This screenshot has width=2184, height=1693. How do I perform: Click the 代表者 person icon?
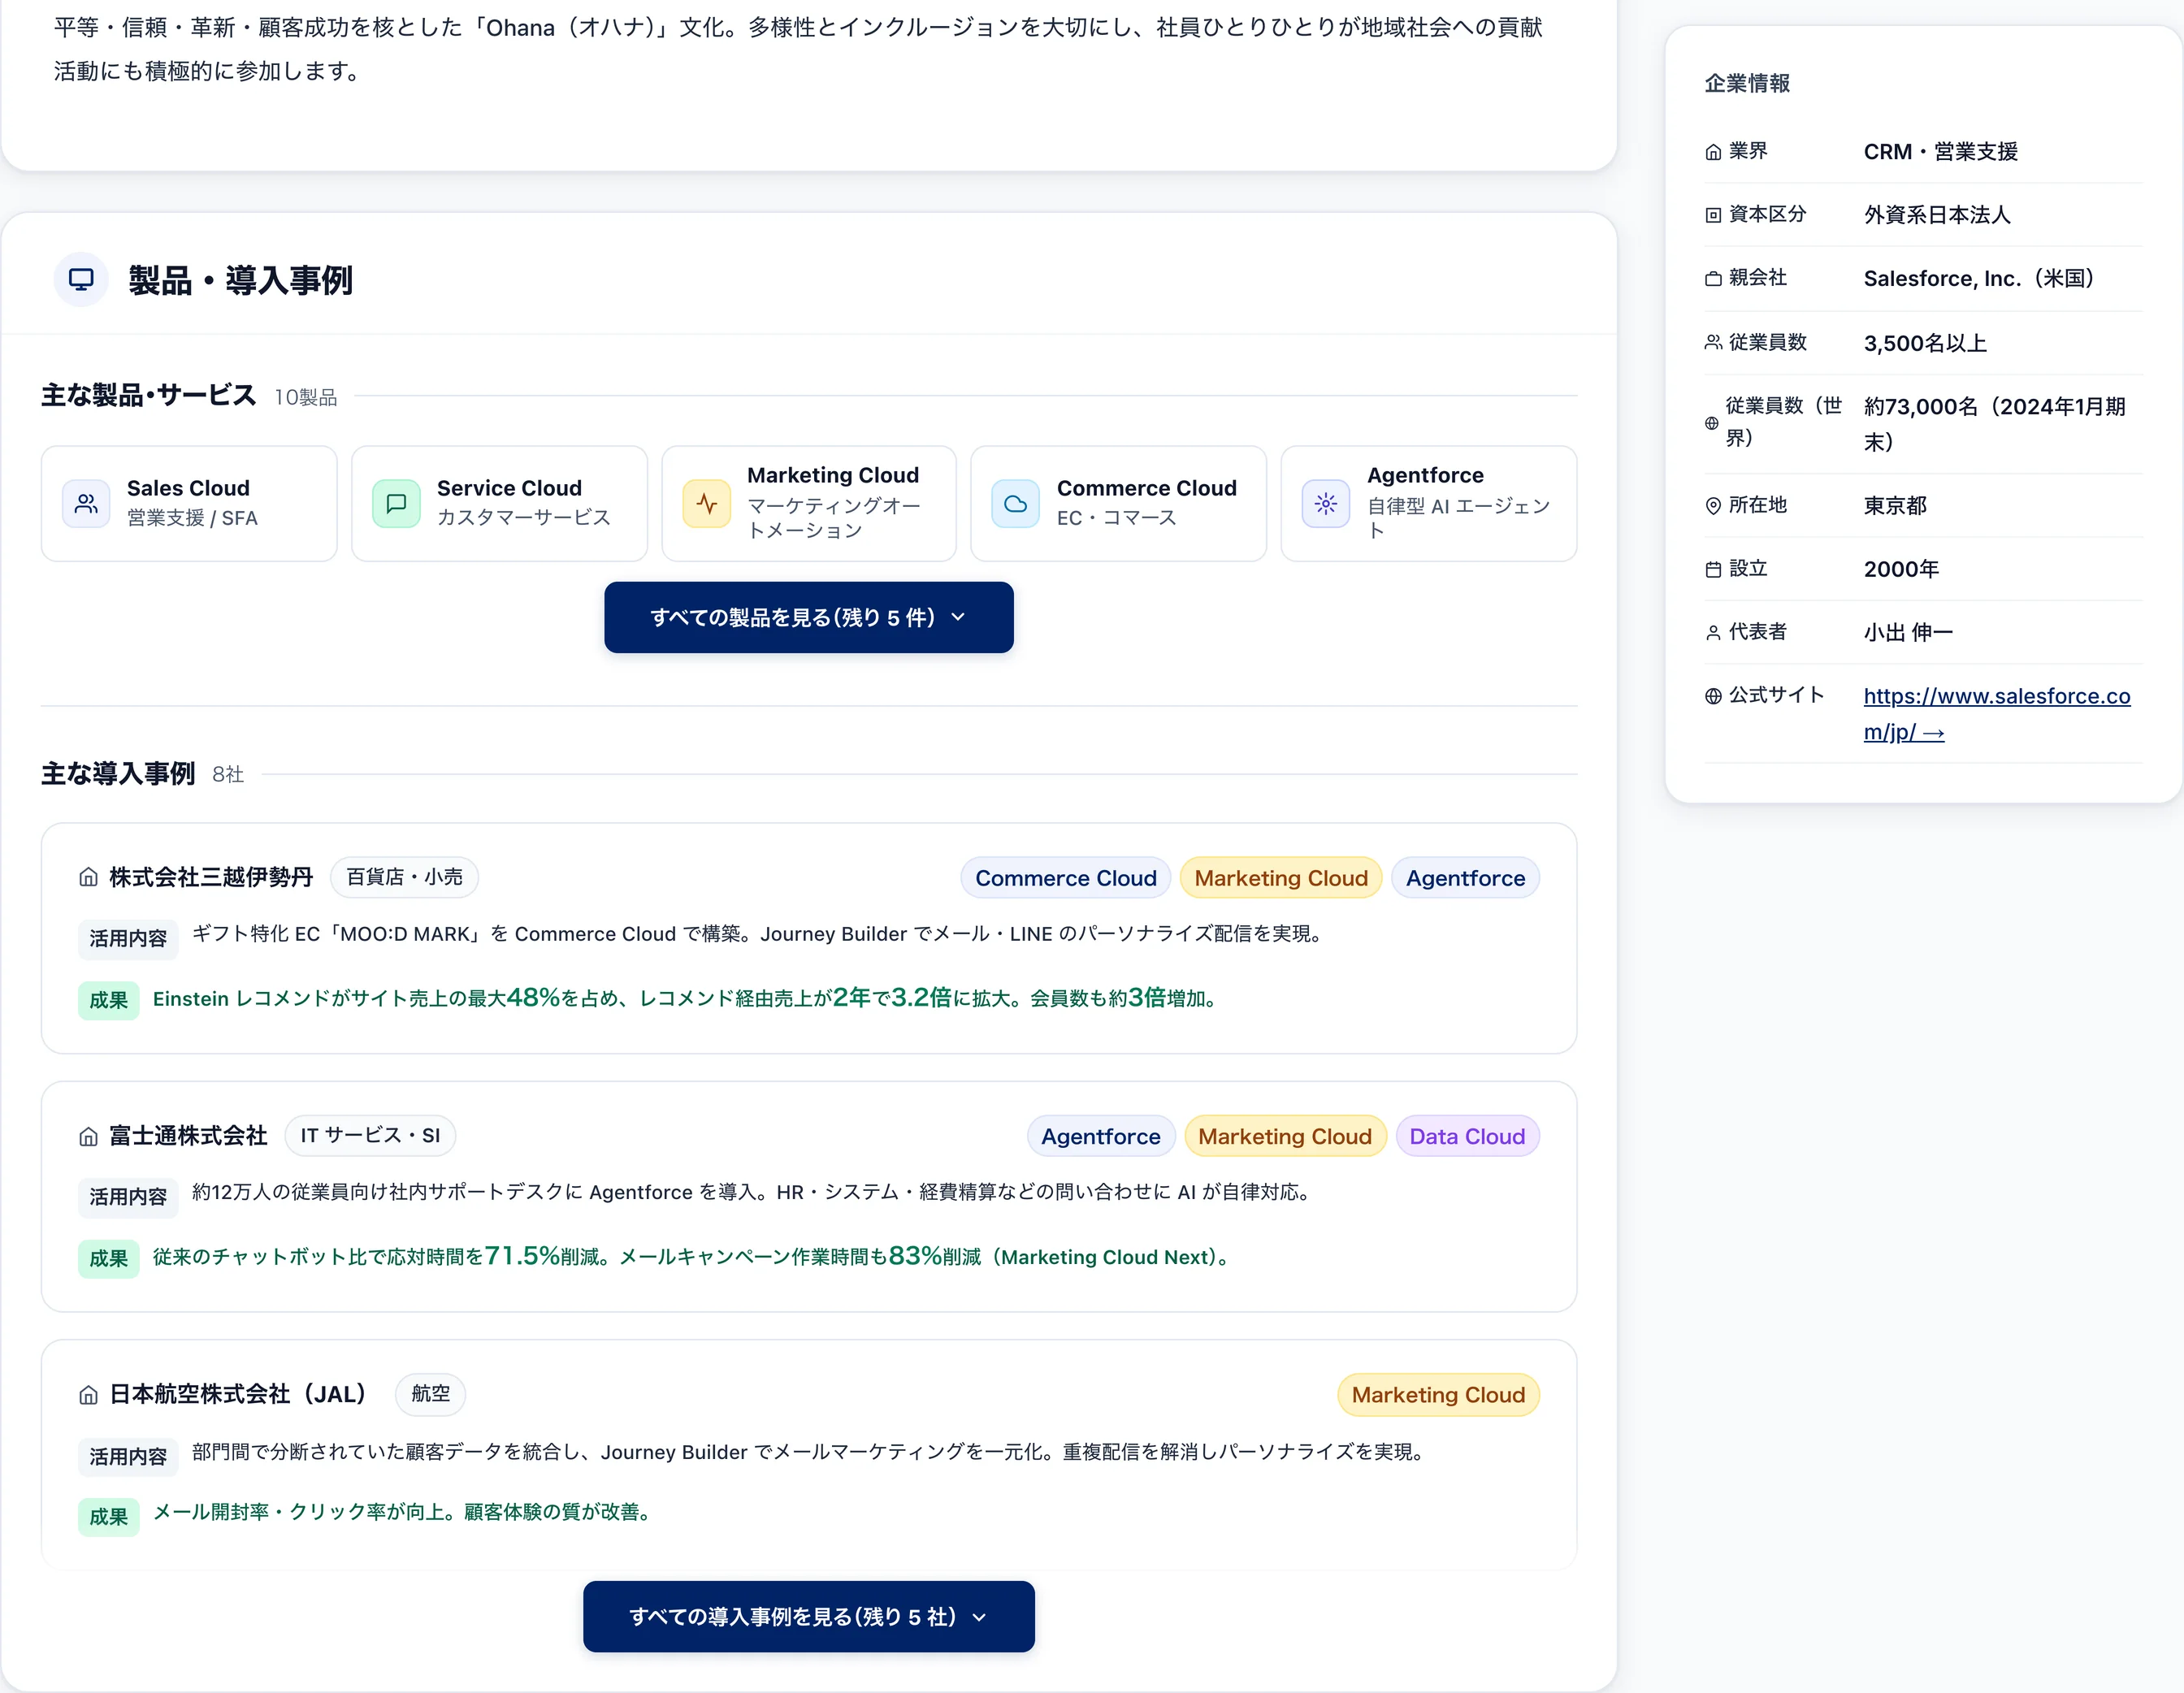pyautogui.click(x=1713, y=632)
